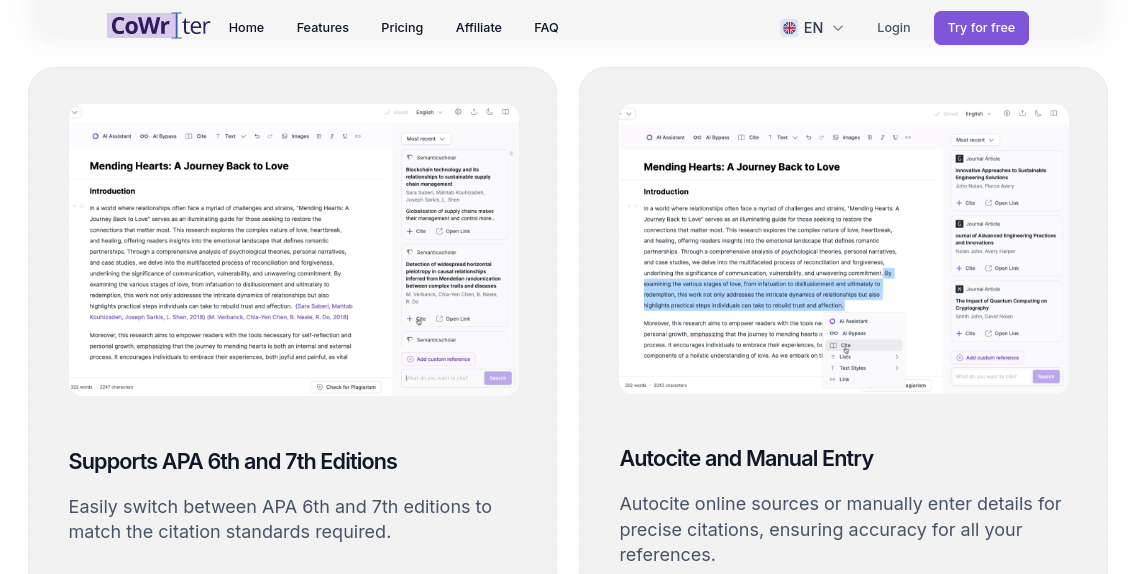Viewport: 1142px width, 574px height.
Task: Click the UK flag language icon
Action: [789, 28]
